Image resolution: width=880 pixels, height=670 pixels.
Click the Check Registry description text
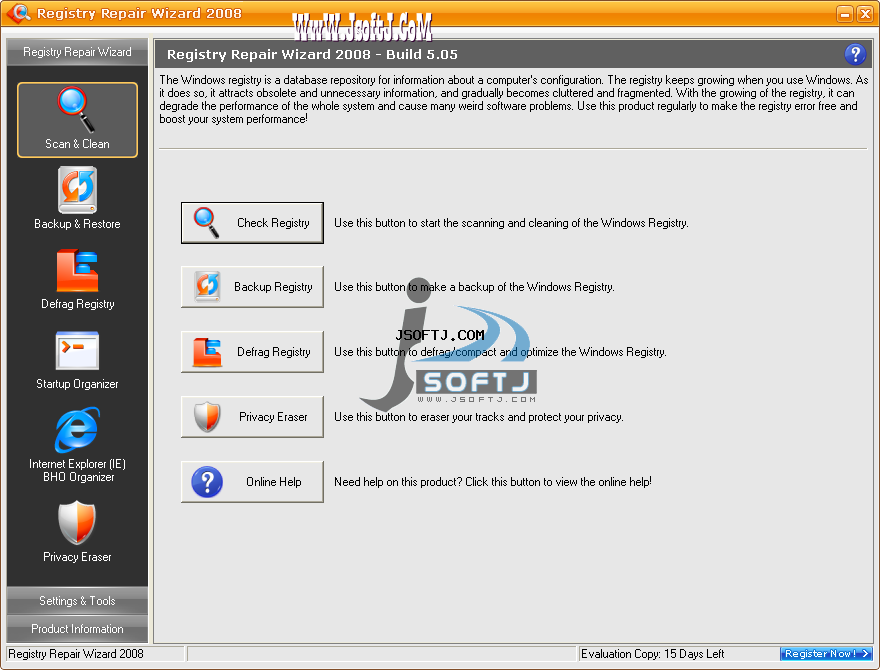point(511,223)
